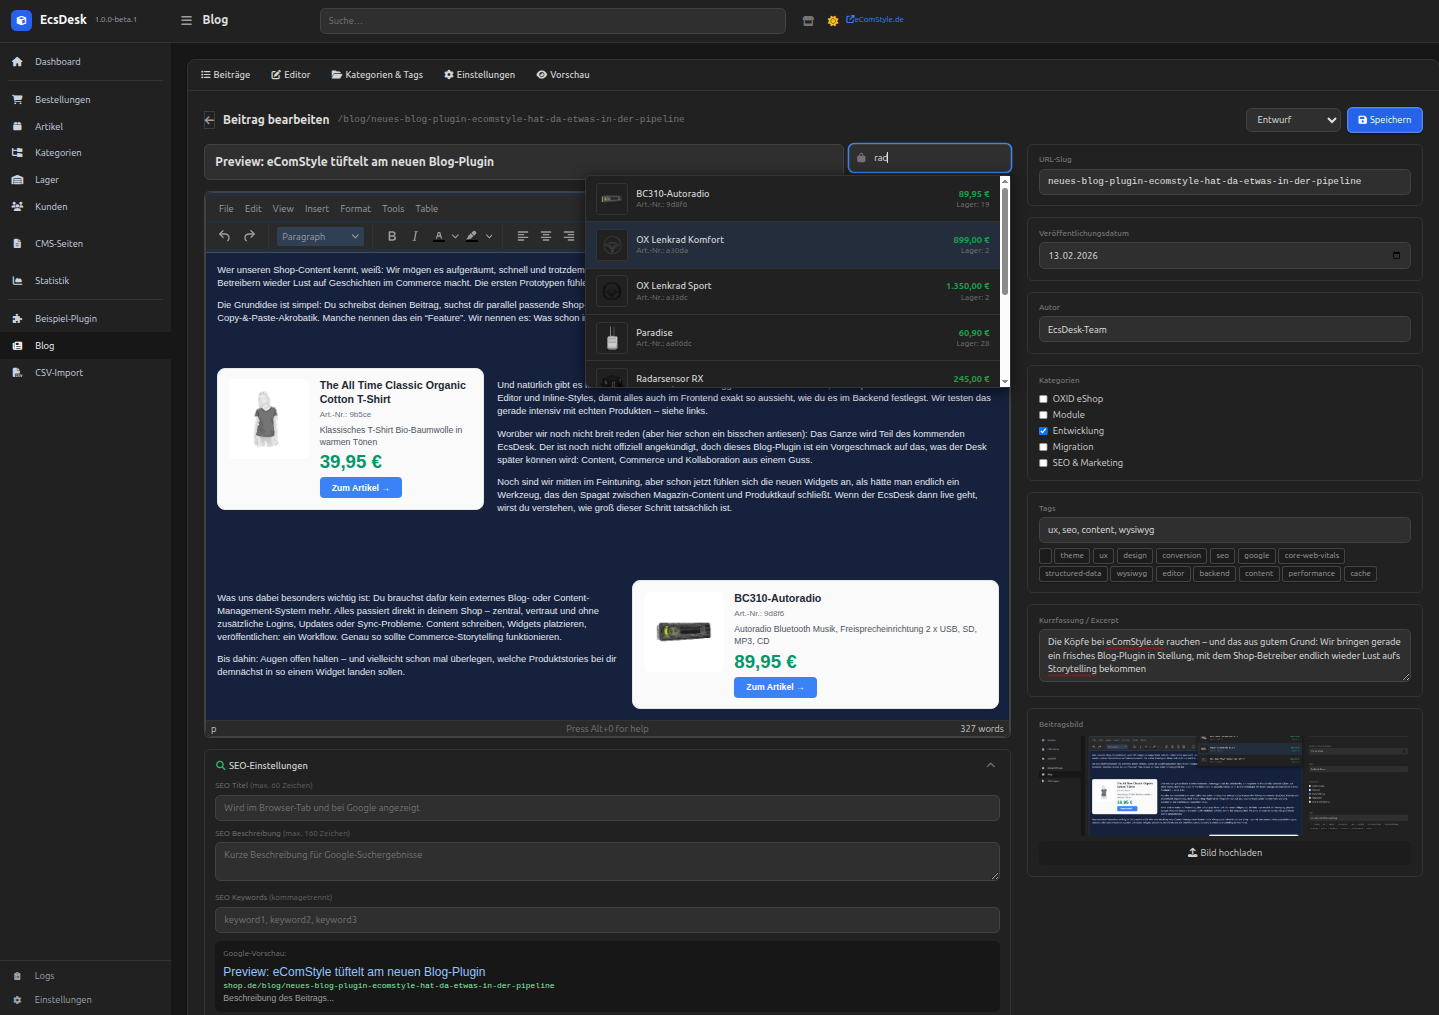Click the undo arrow in the editor toolbar

[224, 236]
